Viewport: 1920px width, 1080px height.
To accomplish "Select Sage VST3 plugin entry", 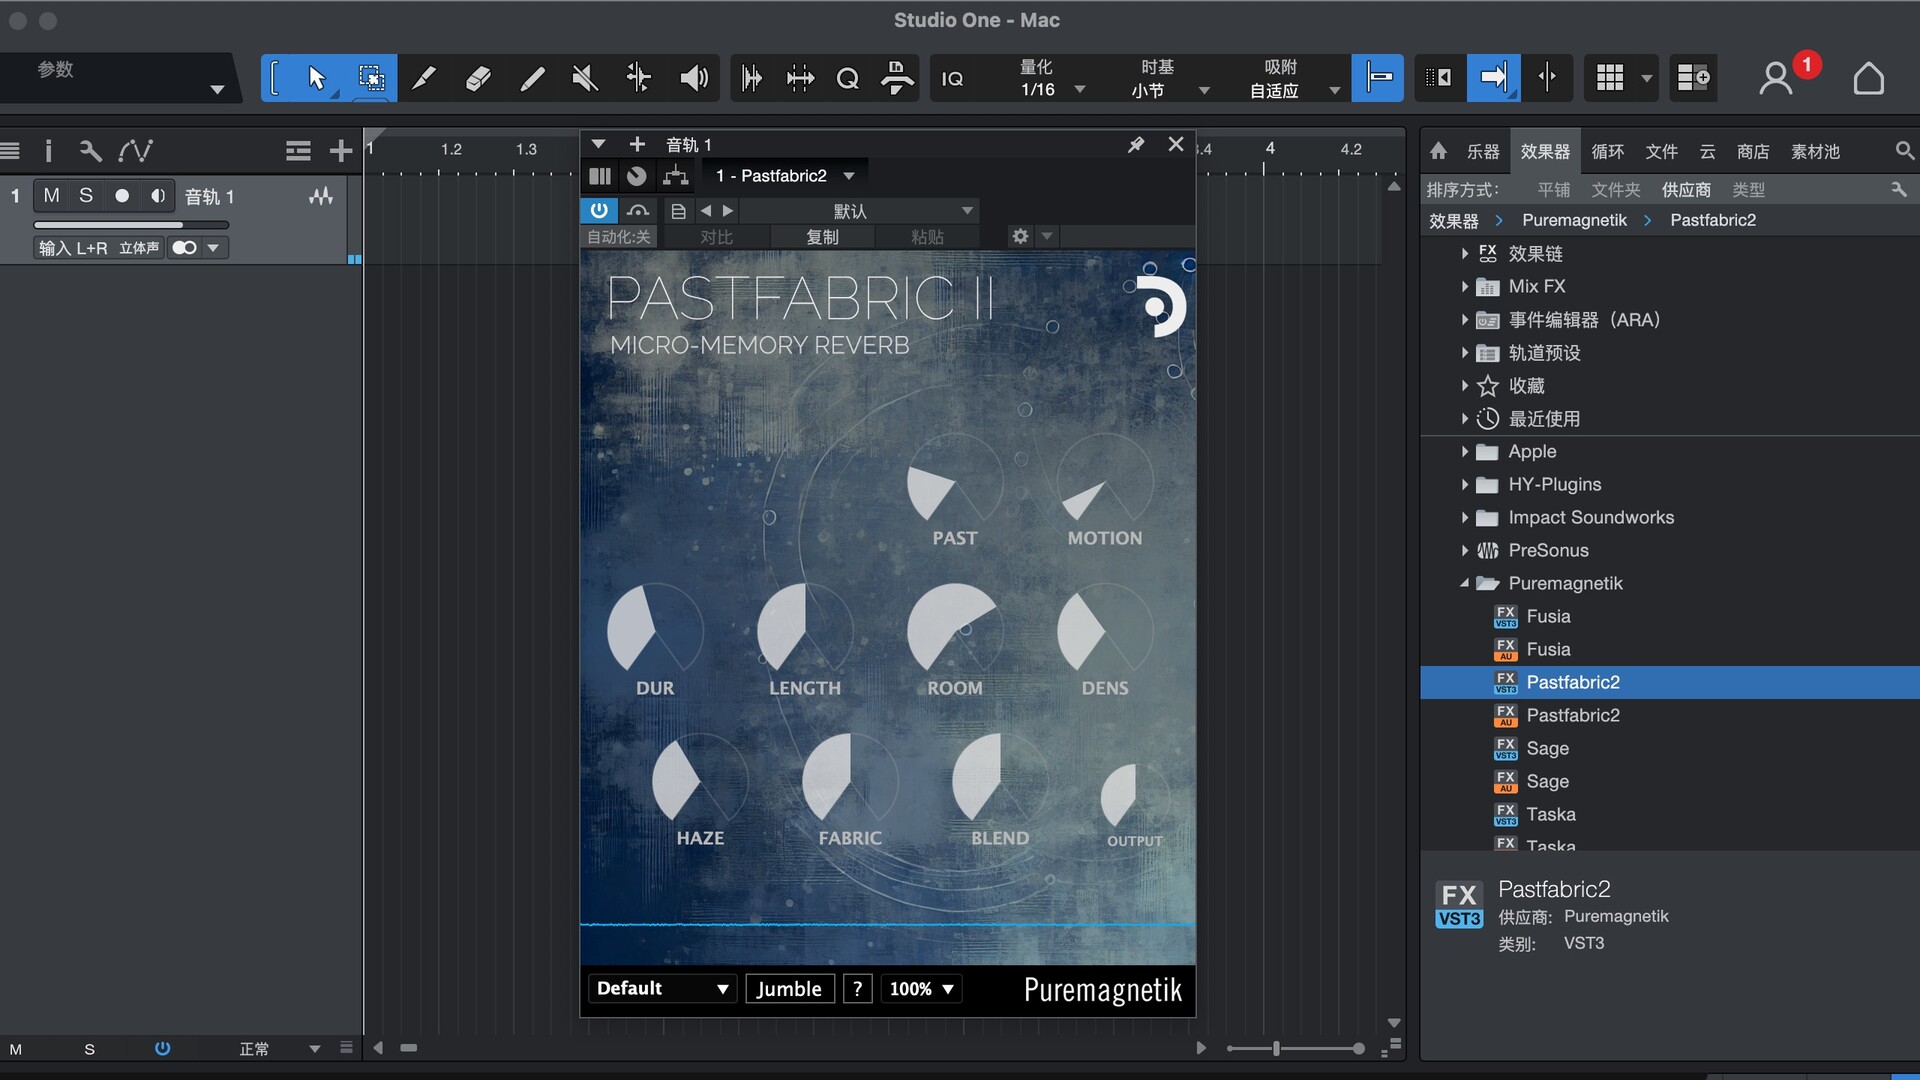I will click(x=1547, y=749).
